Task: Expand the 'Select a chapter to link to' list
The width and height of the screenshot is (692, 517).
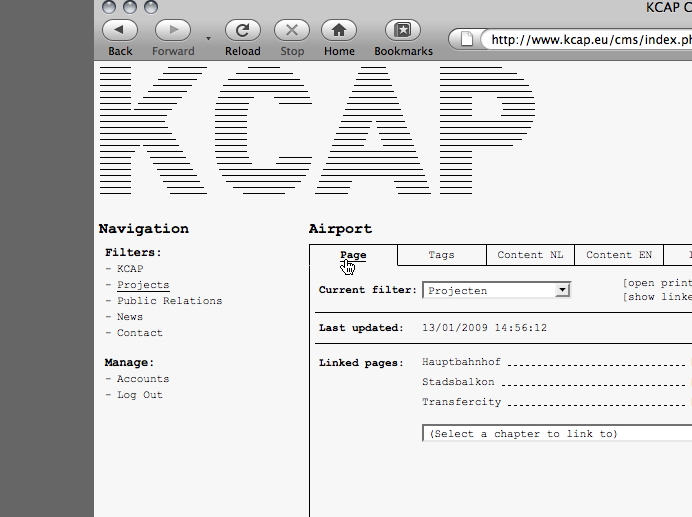Action: (556, 434)
